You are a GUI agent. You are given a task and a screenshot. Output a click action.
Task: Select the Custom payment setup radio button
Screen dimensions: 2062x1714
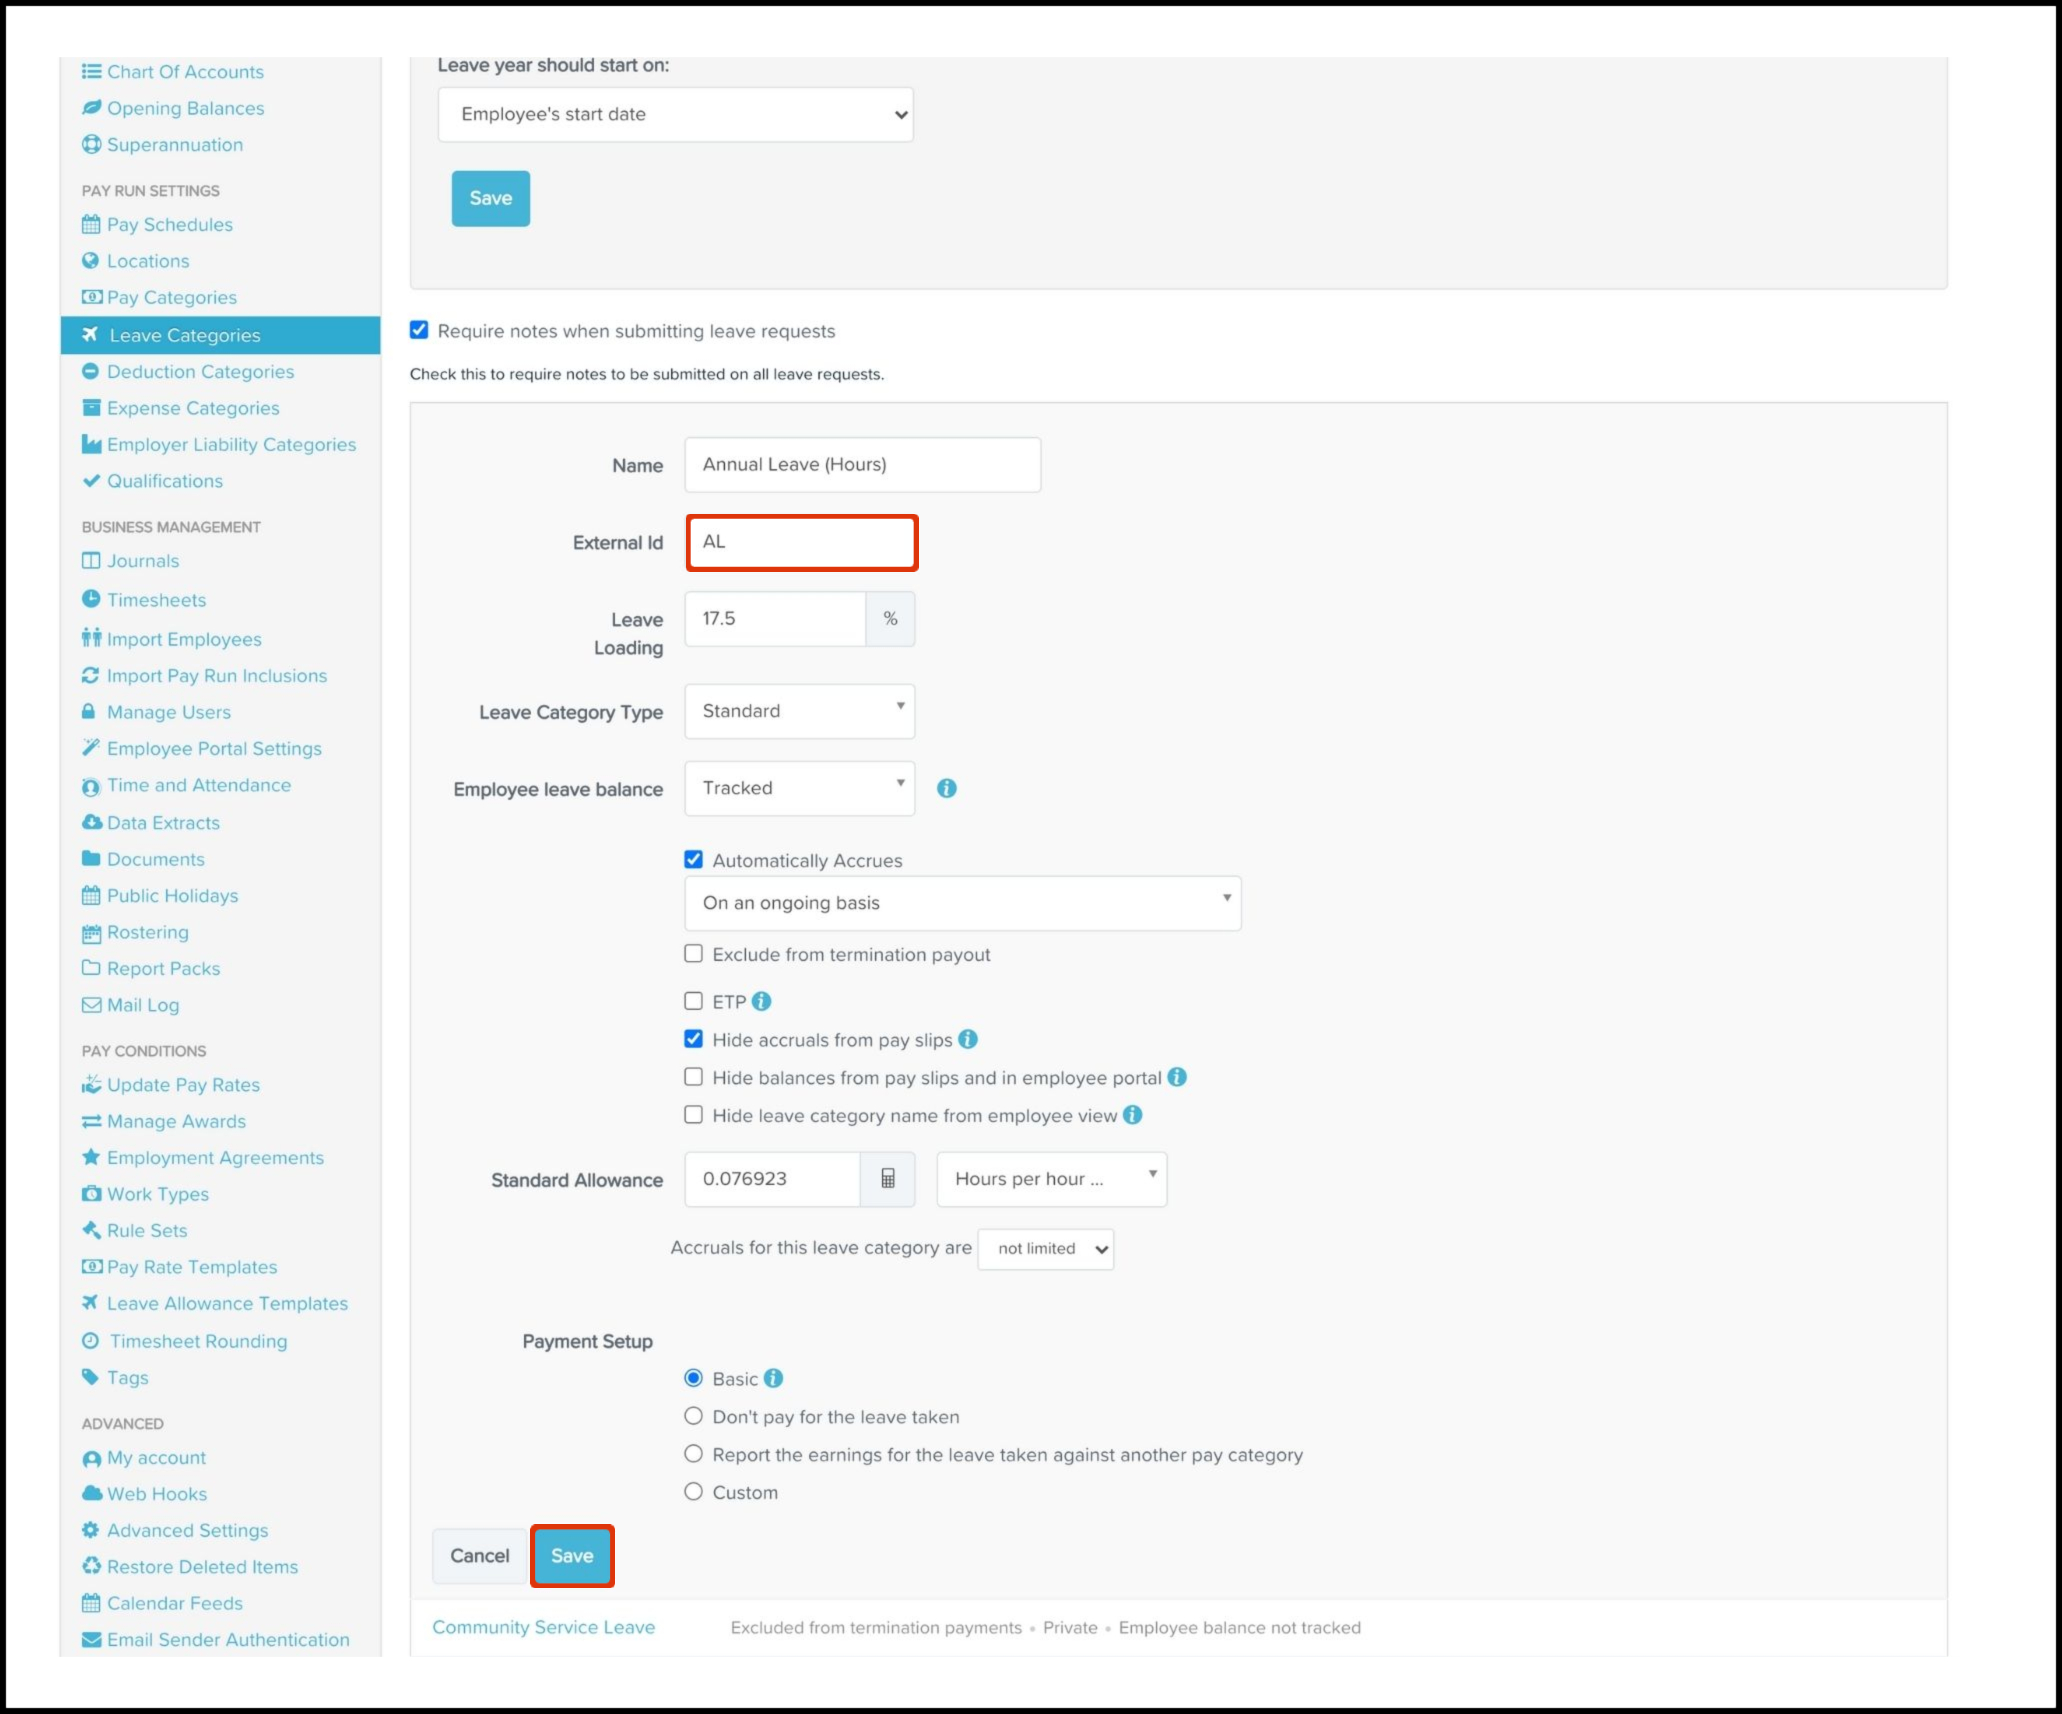tap(693, 1492)
